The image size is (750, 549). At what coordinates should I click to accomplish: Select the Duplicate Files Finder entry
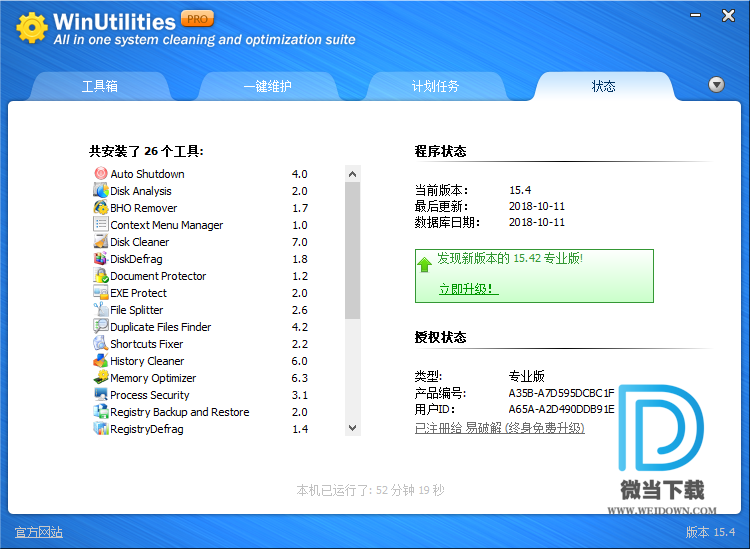click(x=201, y=327)
